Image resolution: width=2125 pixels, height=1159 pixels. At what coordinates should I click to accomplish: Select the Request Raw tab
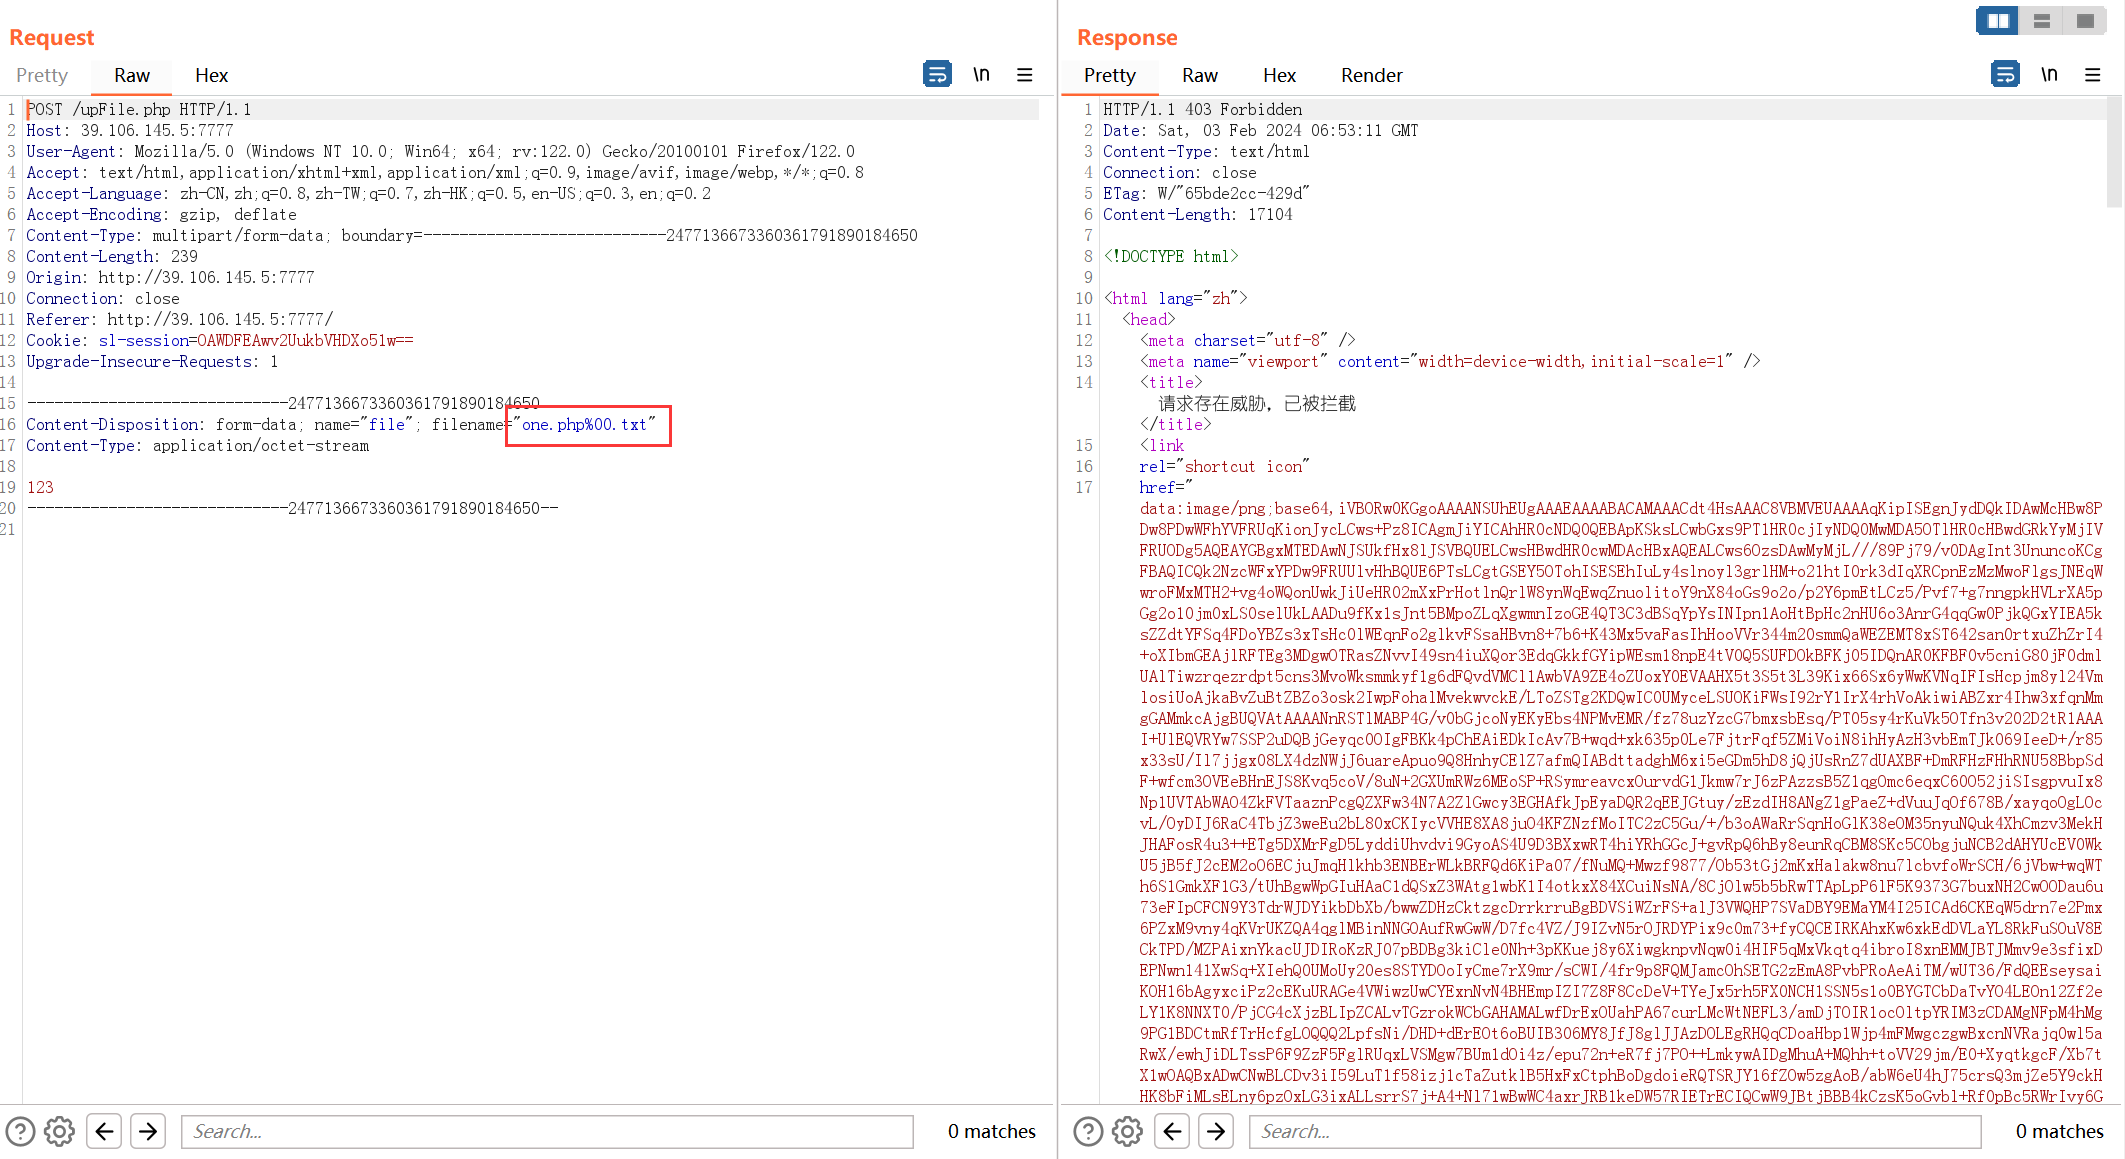coord(131,75)
